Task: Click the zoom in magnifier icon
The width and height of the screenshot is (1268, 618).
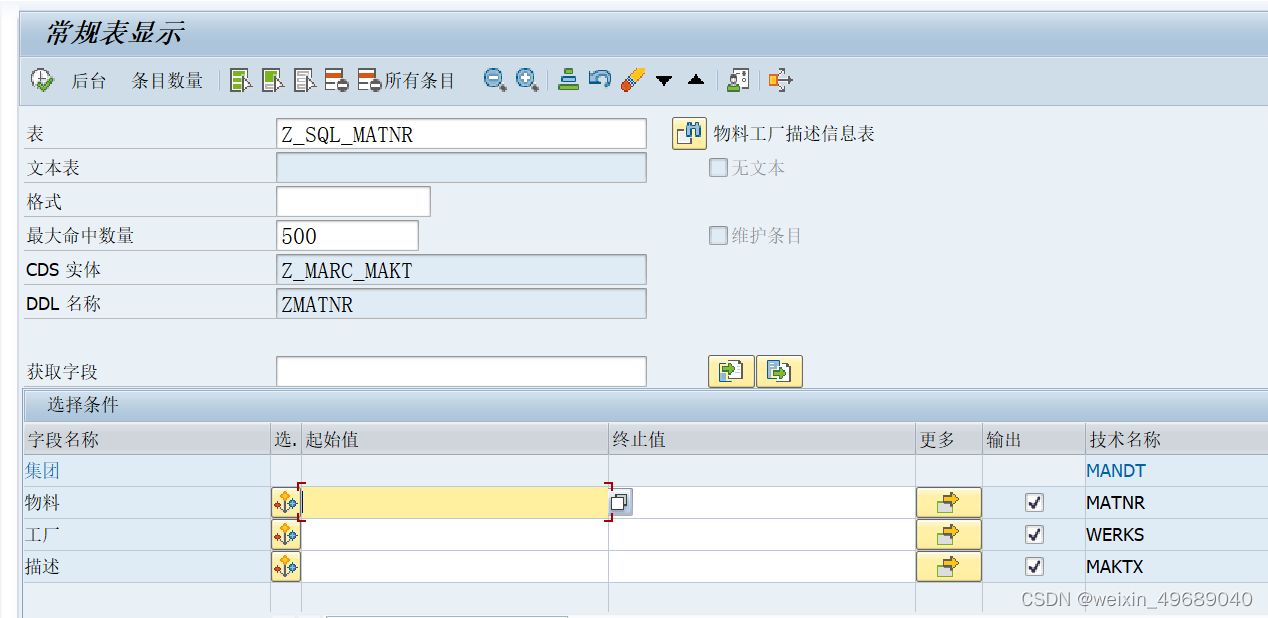Action: coord(527,80)
